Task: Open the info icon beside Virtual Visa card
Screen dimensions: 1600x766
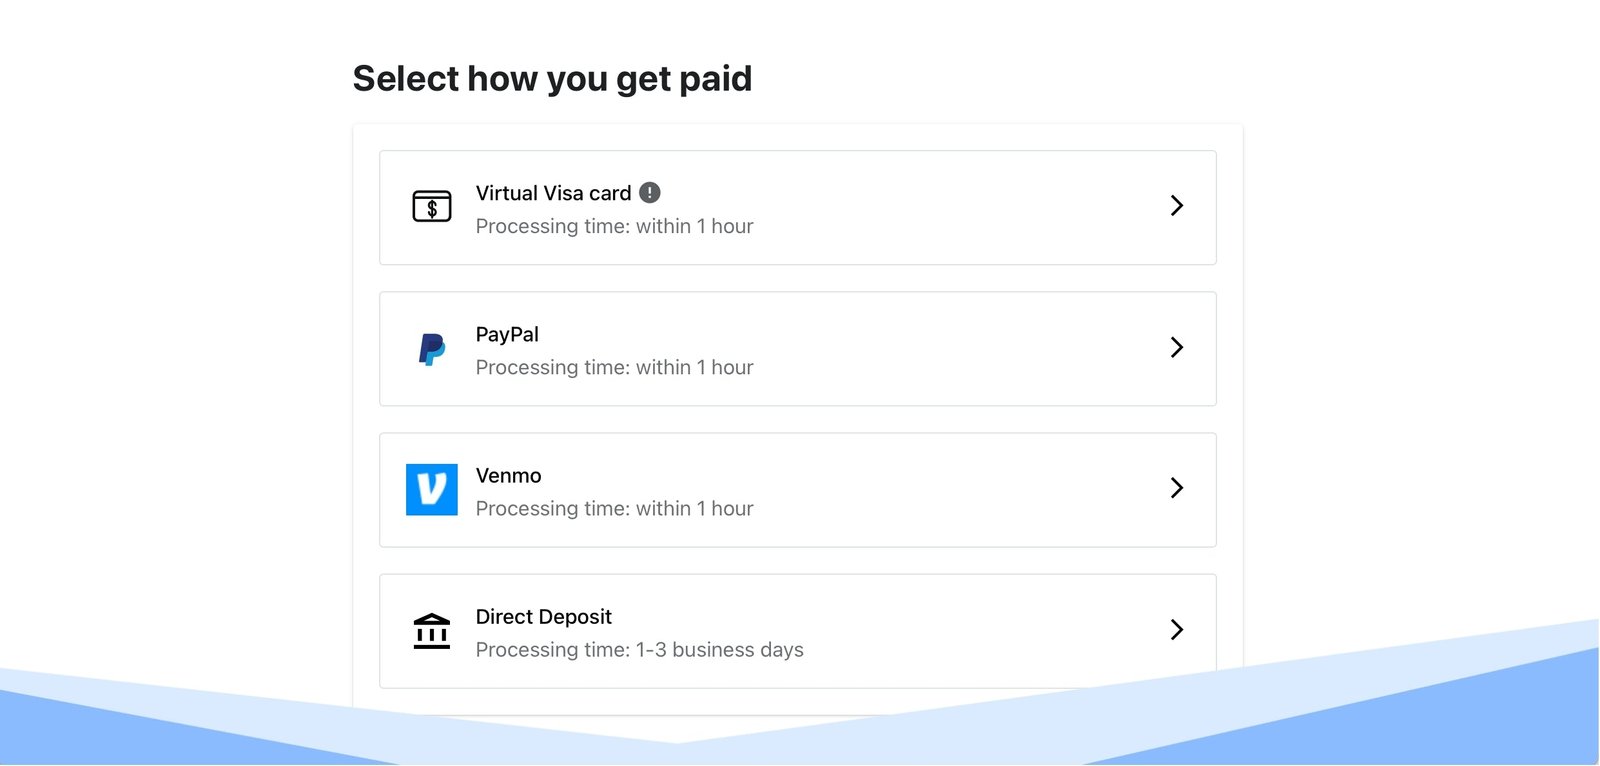Action: coord(650,193)
